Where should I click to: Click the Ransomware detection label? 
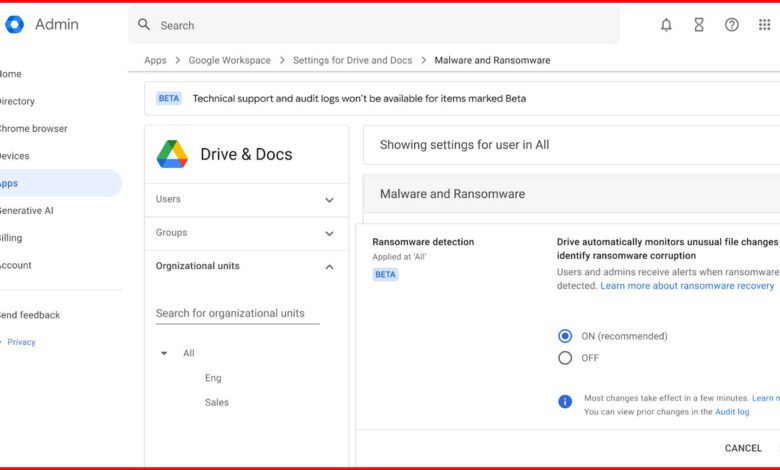(x=423, y=242)
